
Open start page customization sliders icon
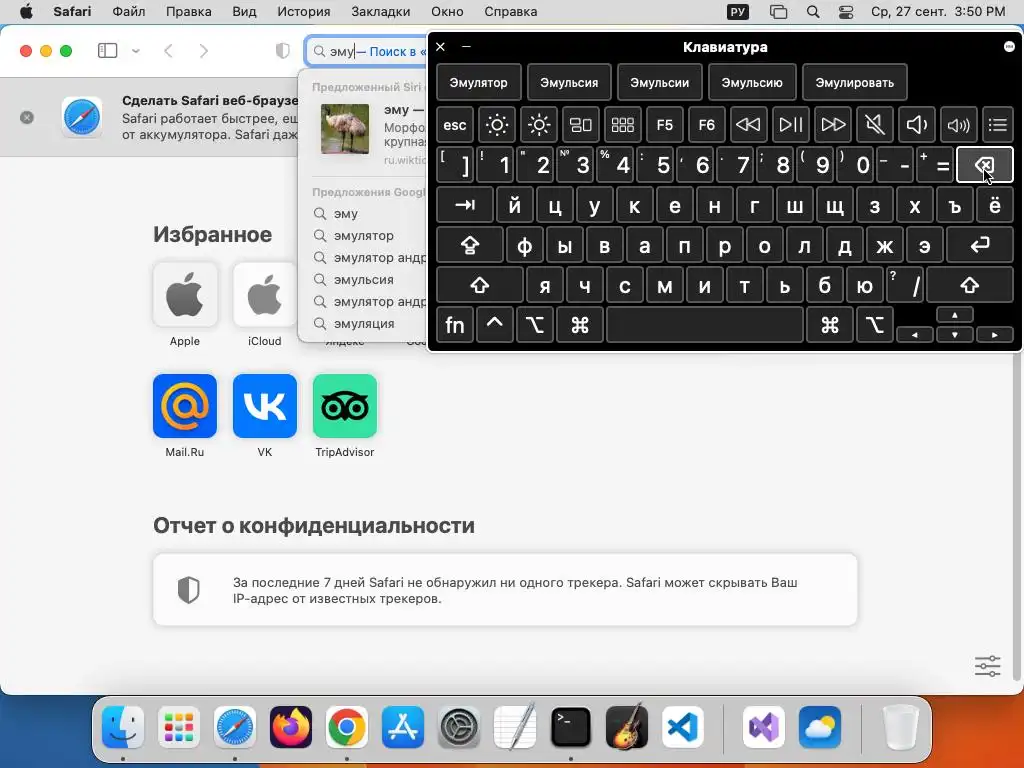[x=987, y=666]
